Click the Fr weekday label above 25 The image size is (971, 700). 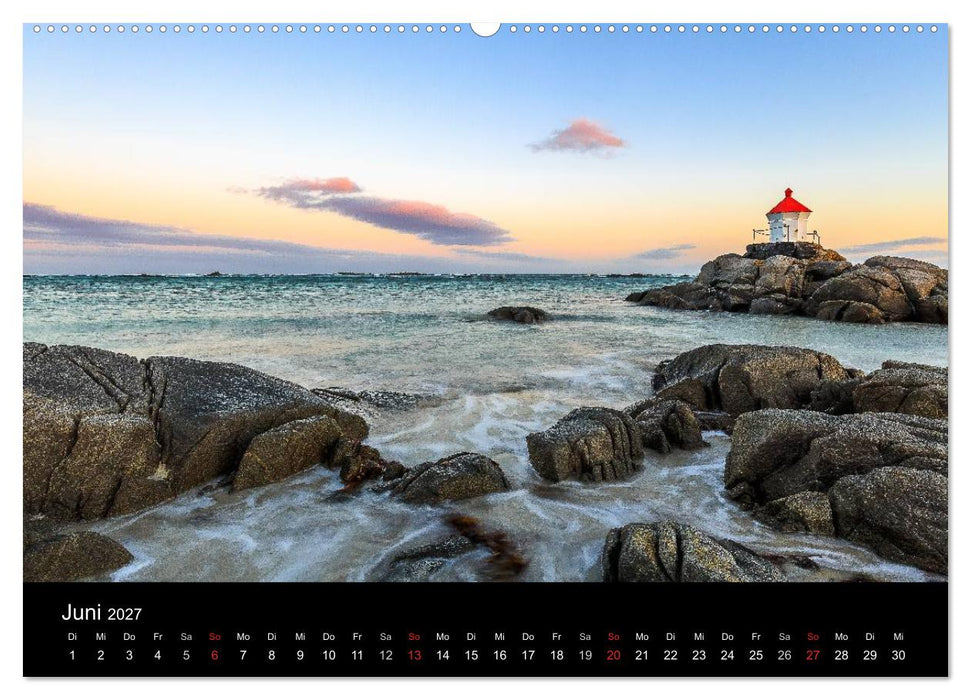click(x=756, y=637)
